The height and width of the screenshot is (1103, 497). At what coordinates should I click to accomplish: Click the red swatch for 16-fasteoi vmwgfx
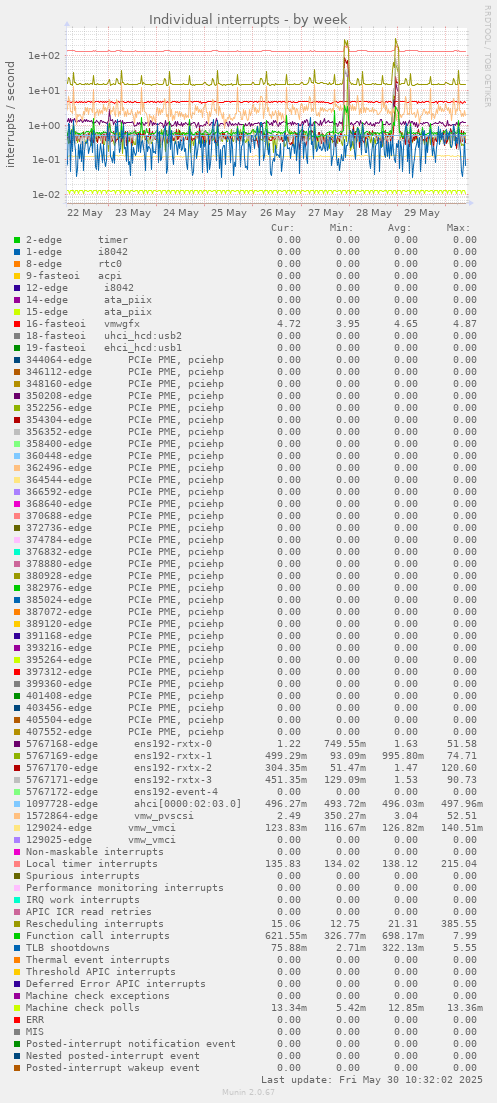[x=17, y=324]
